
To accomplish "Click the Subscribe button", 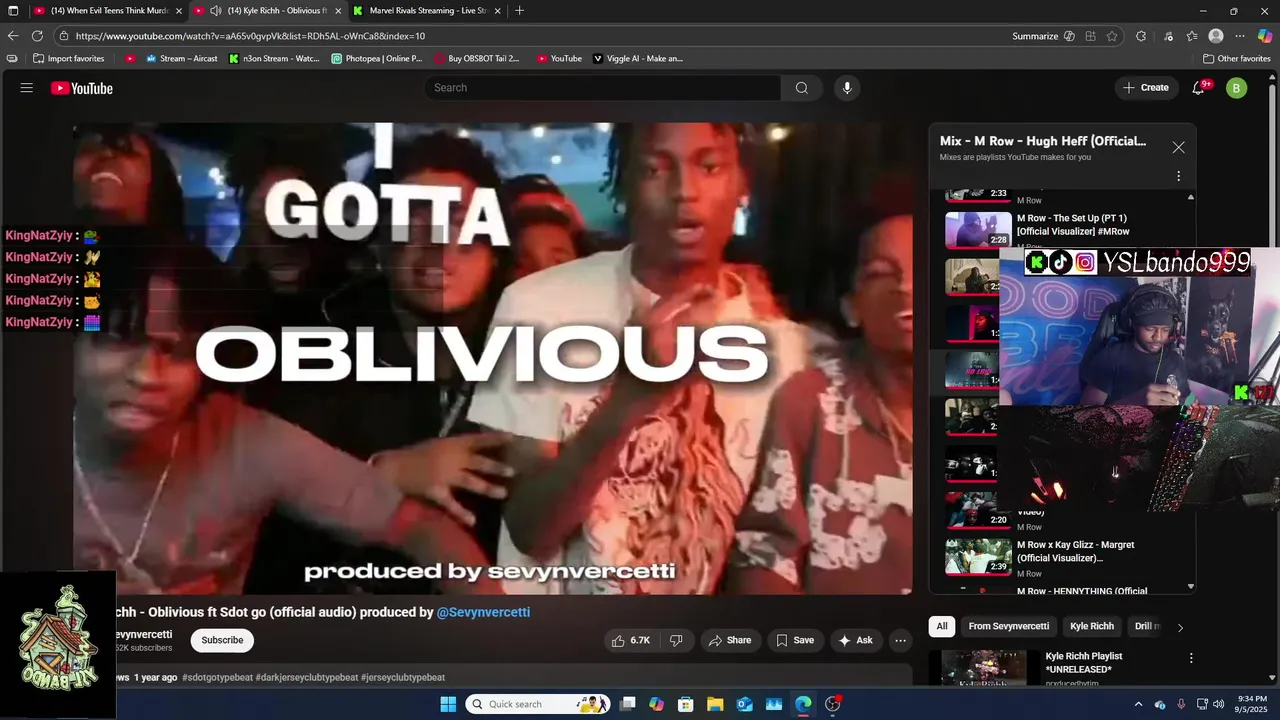I will [222, 640].
